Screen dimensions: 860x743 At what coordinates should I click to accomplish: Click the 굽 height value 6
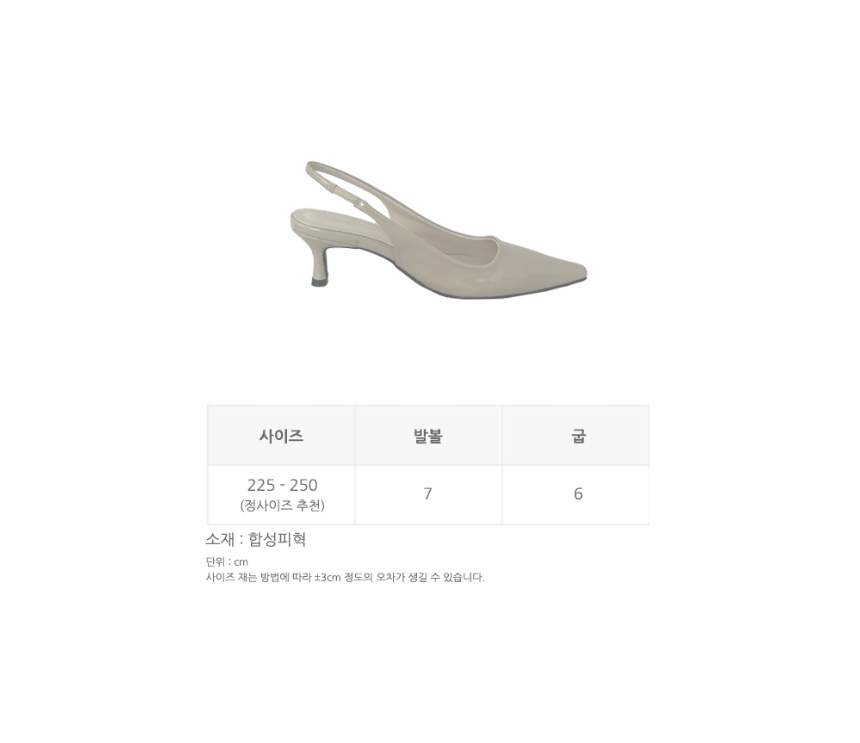(x=578, y=494)
